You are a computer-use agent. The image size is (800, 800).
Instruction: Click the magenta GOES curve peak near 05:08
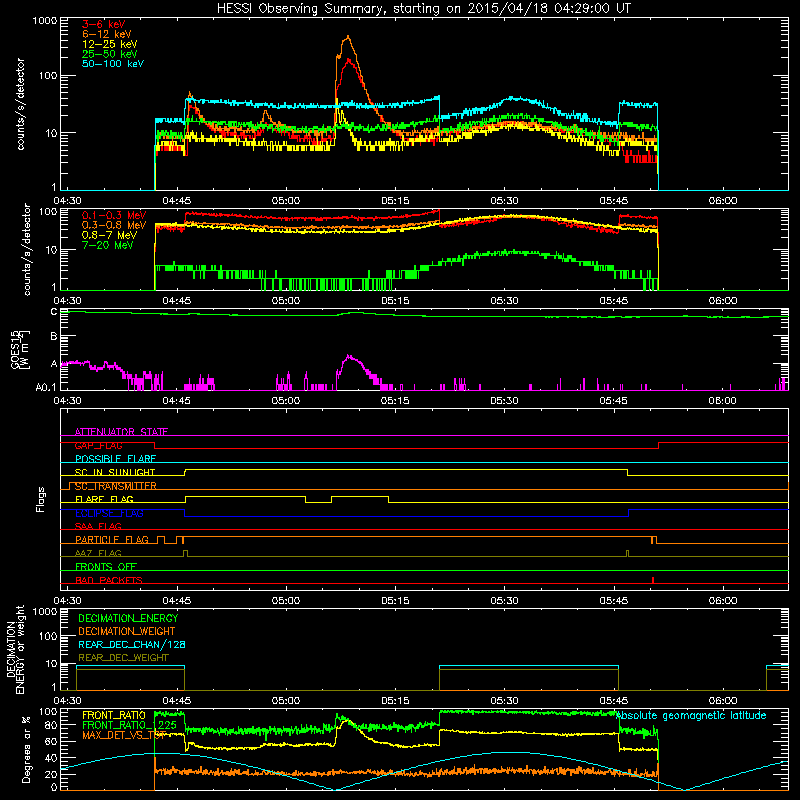coord(349,356)
